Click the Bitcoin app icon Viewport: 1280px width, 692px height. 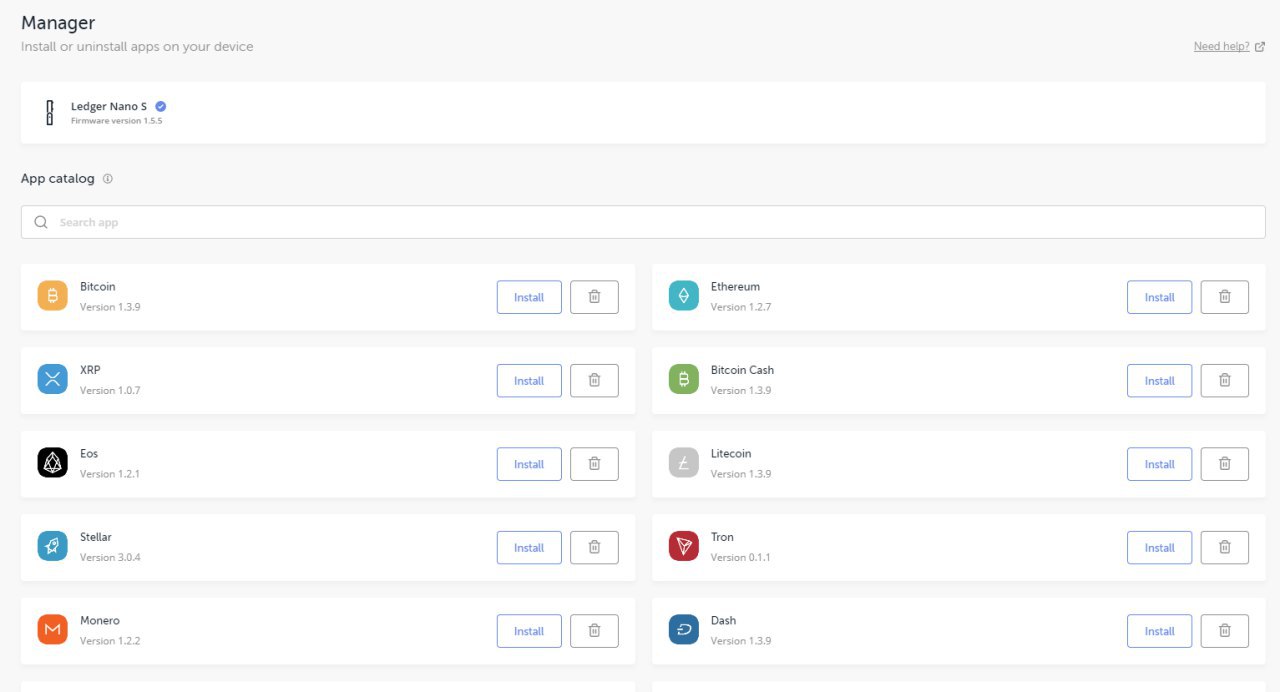pos(53,296)
